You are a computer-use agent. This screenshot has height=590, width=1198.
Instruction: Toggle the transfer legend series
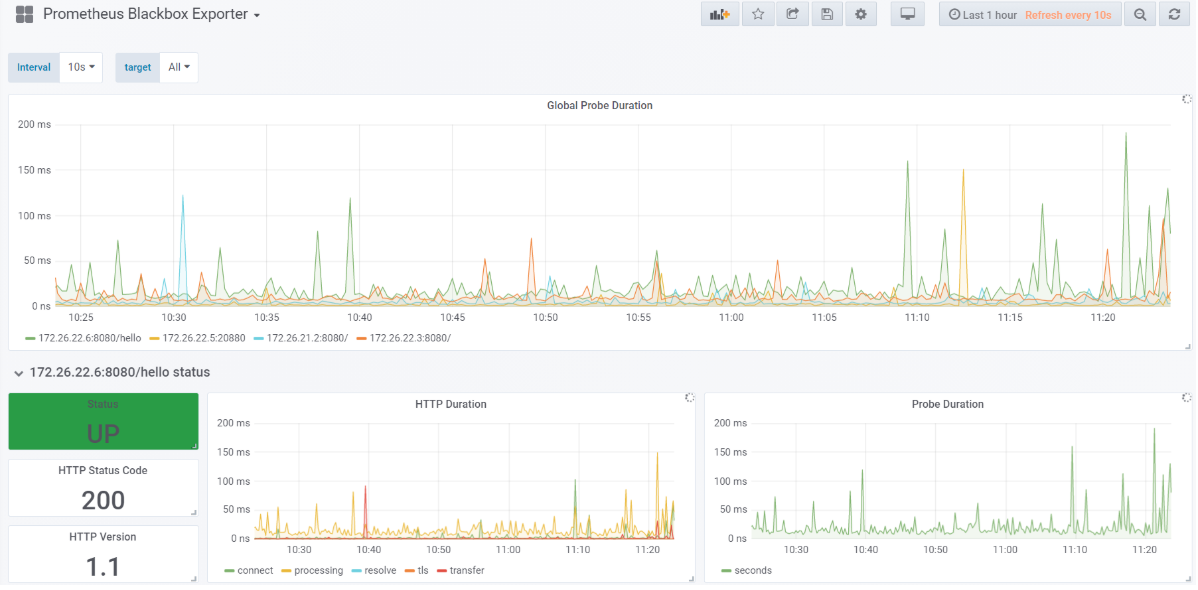click(x=460, y=571)
